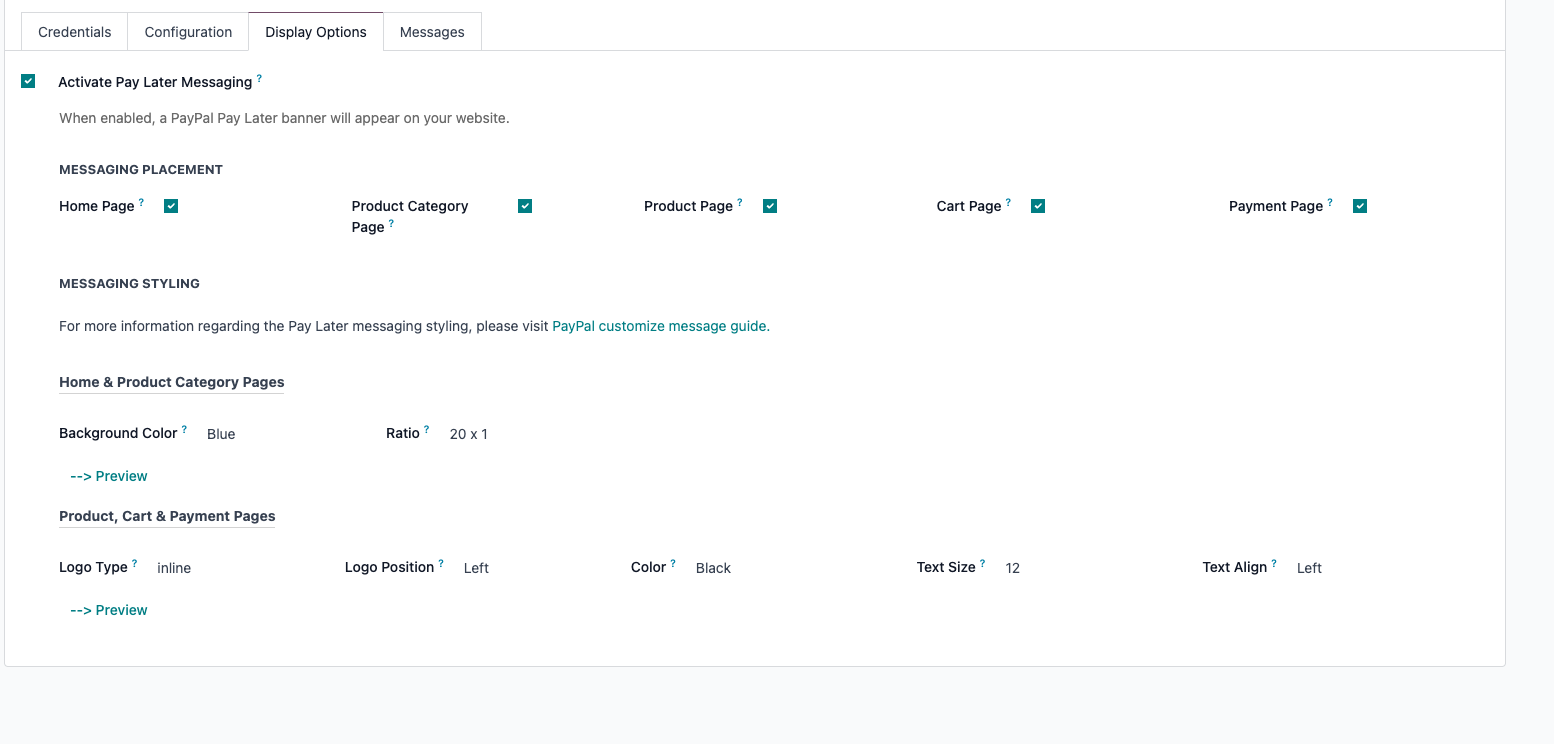Click the Product, Cart & Payment Pages heading
The image size is (1554, 744).
click(167, 516)
